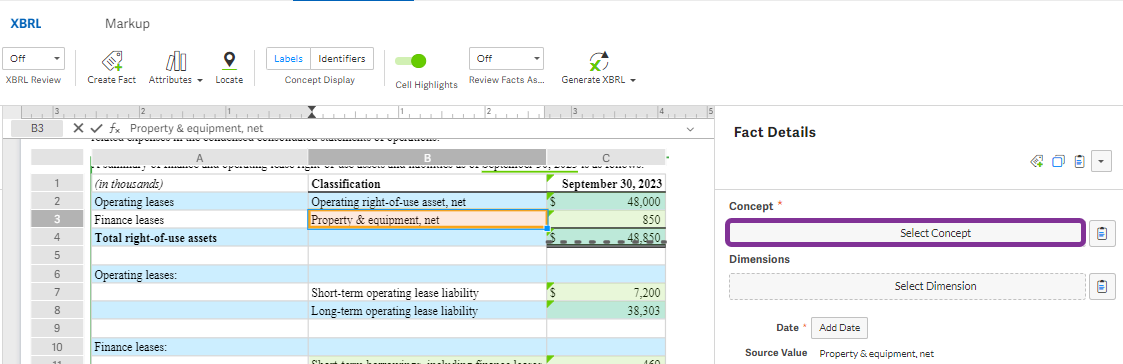Open the Review Facts As dropdown
Screen dimensions: 1123x364
[x=506, y=58]
